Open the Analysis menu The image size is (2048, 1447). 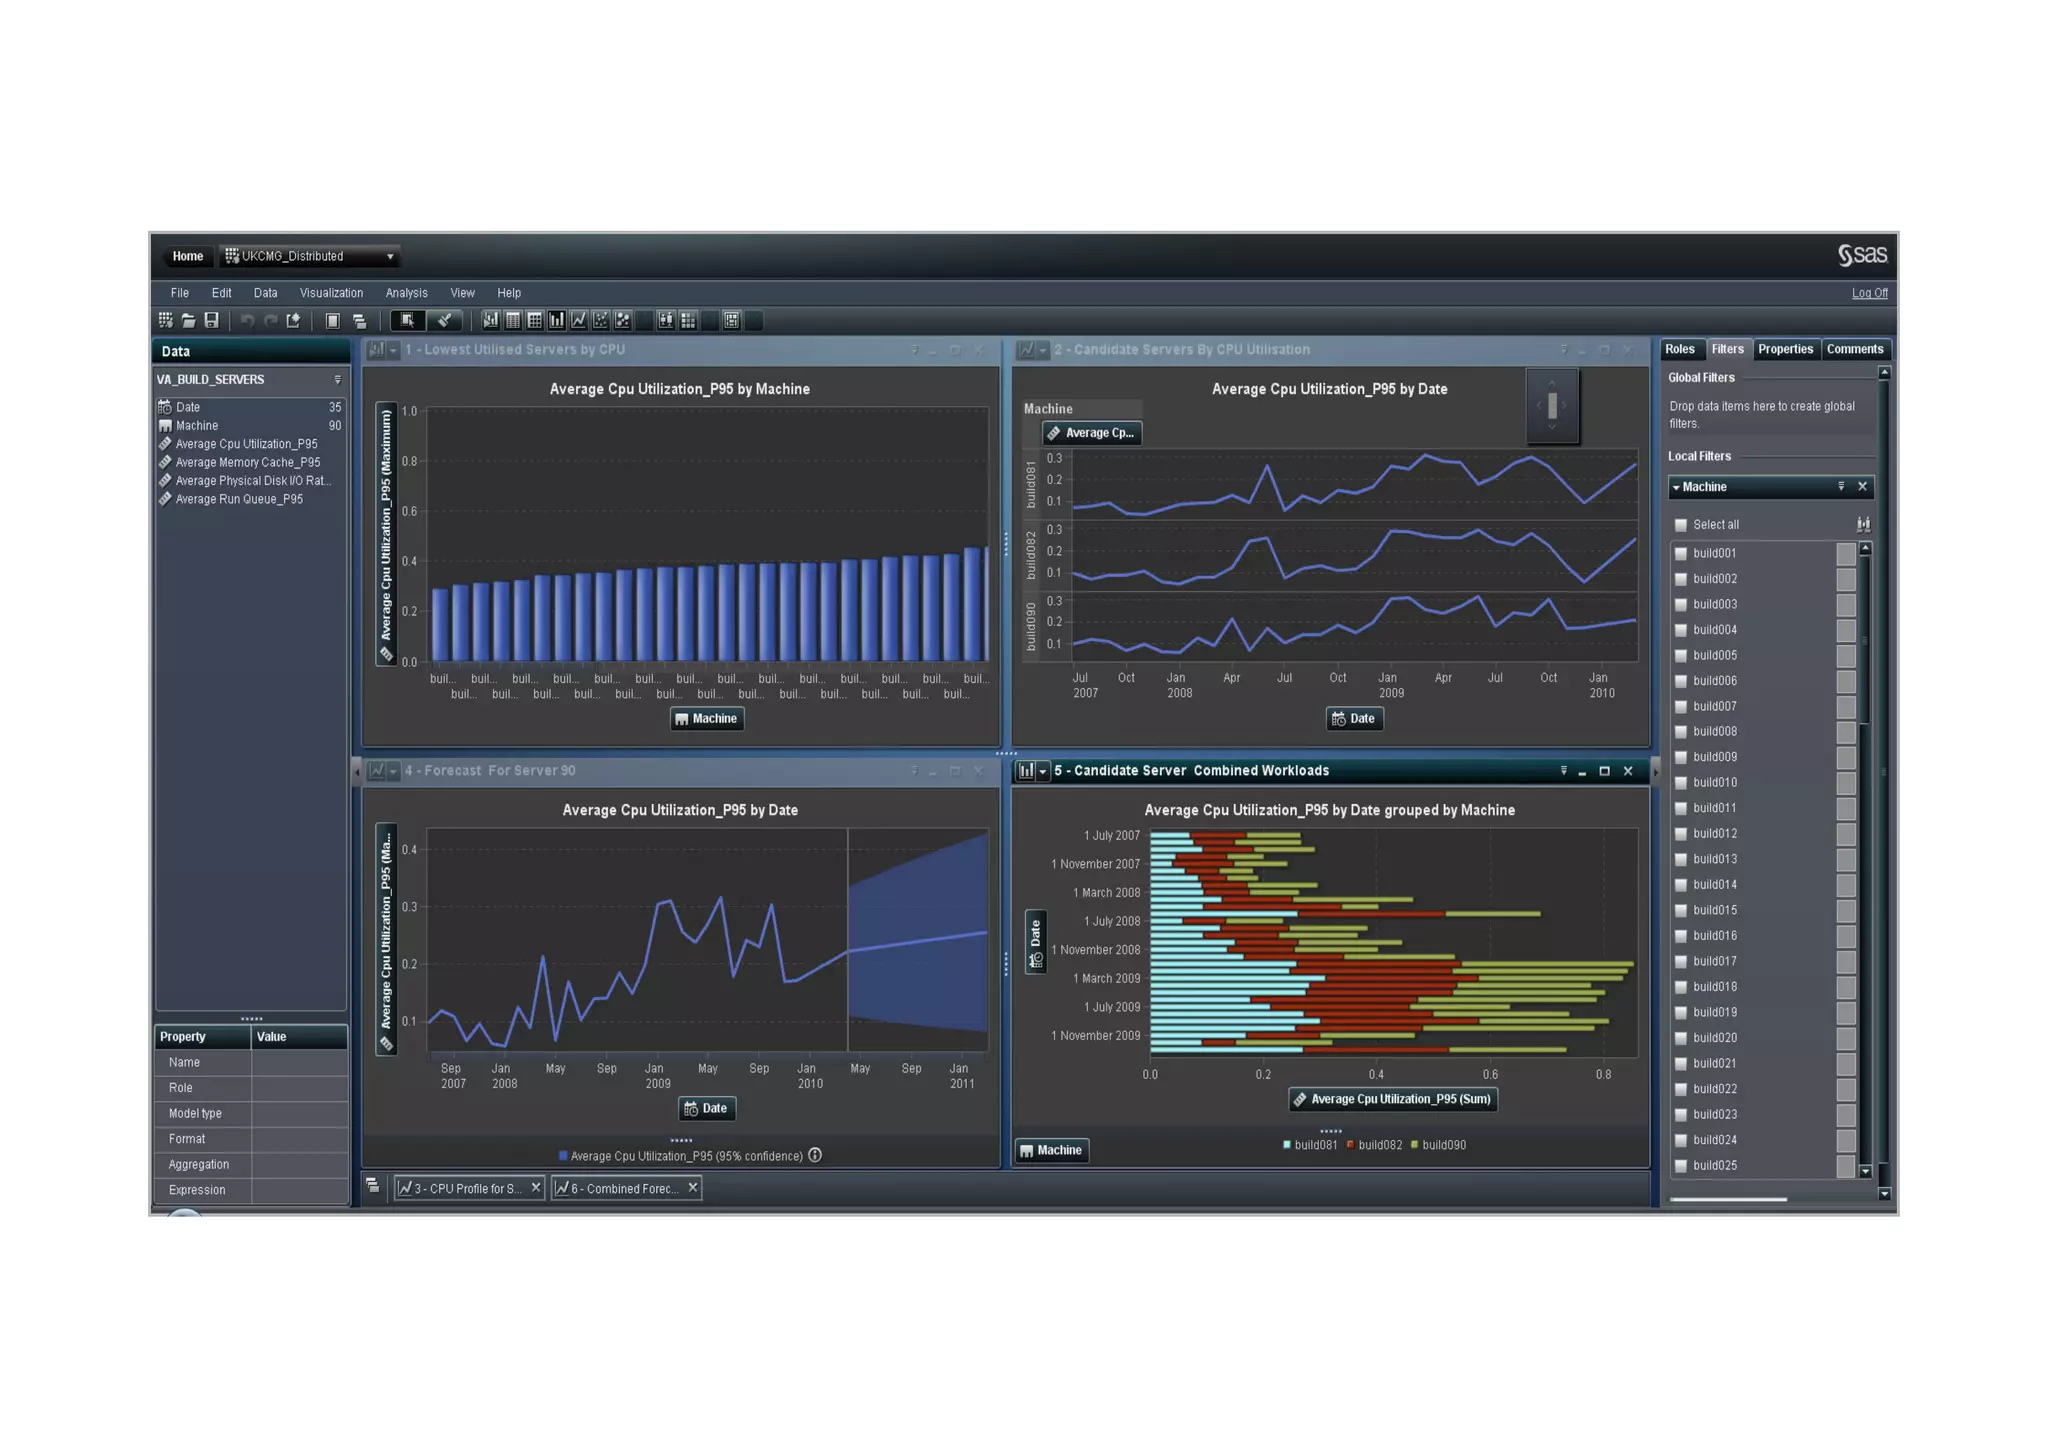[406, 293]
